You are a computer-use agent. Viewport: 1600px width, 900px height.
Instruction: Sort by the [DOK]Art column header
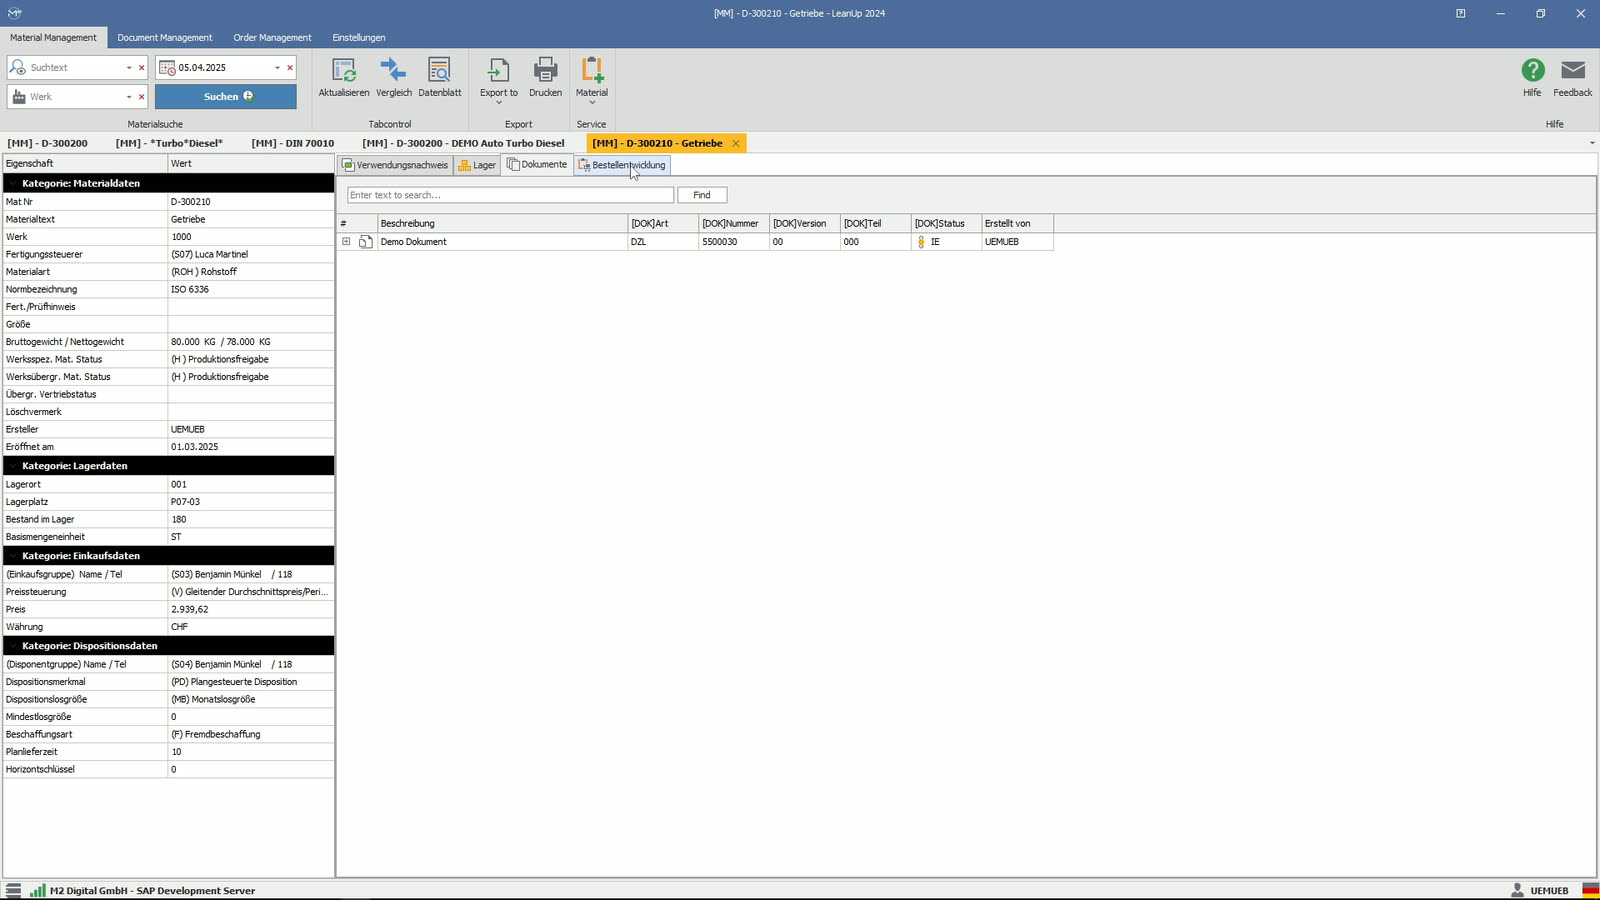pos(663,224)
